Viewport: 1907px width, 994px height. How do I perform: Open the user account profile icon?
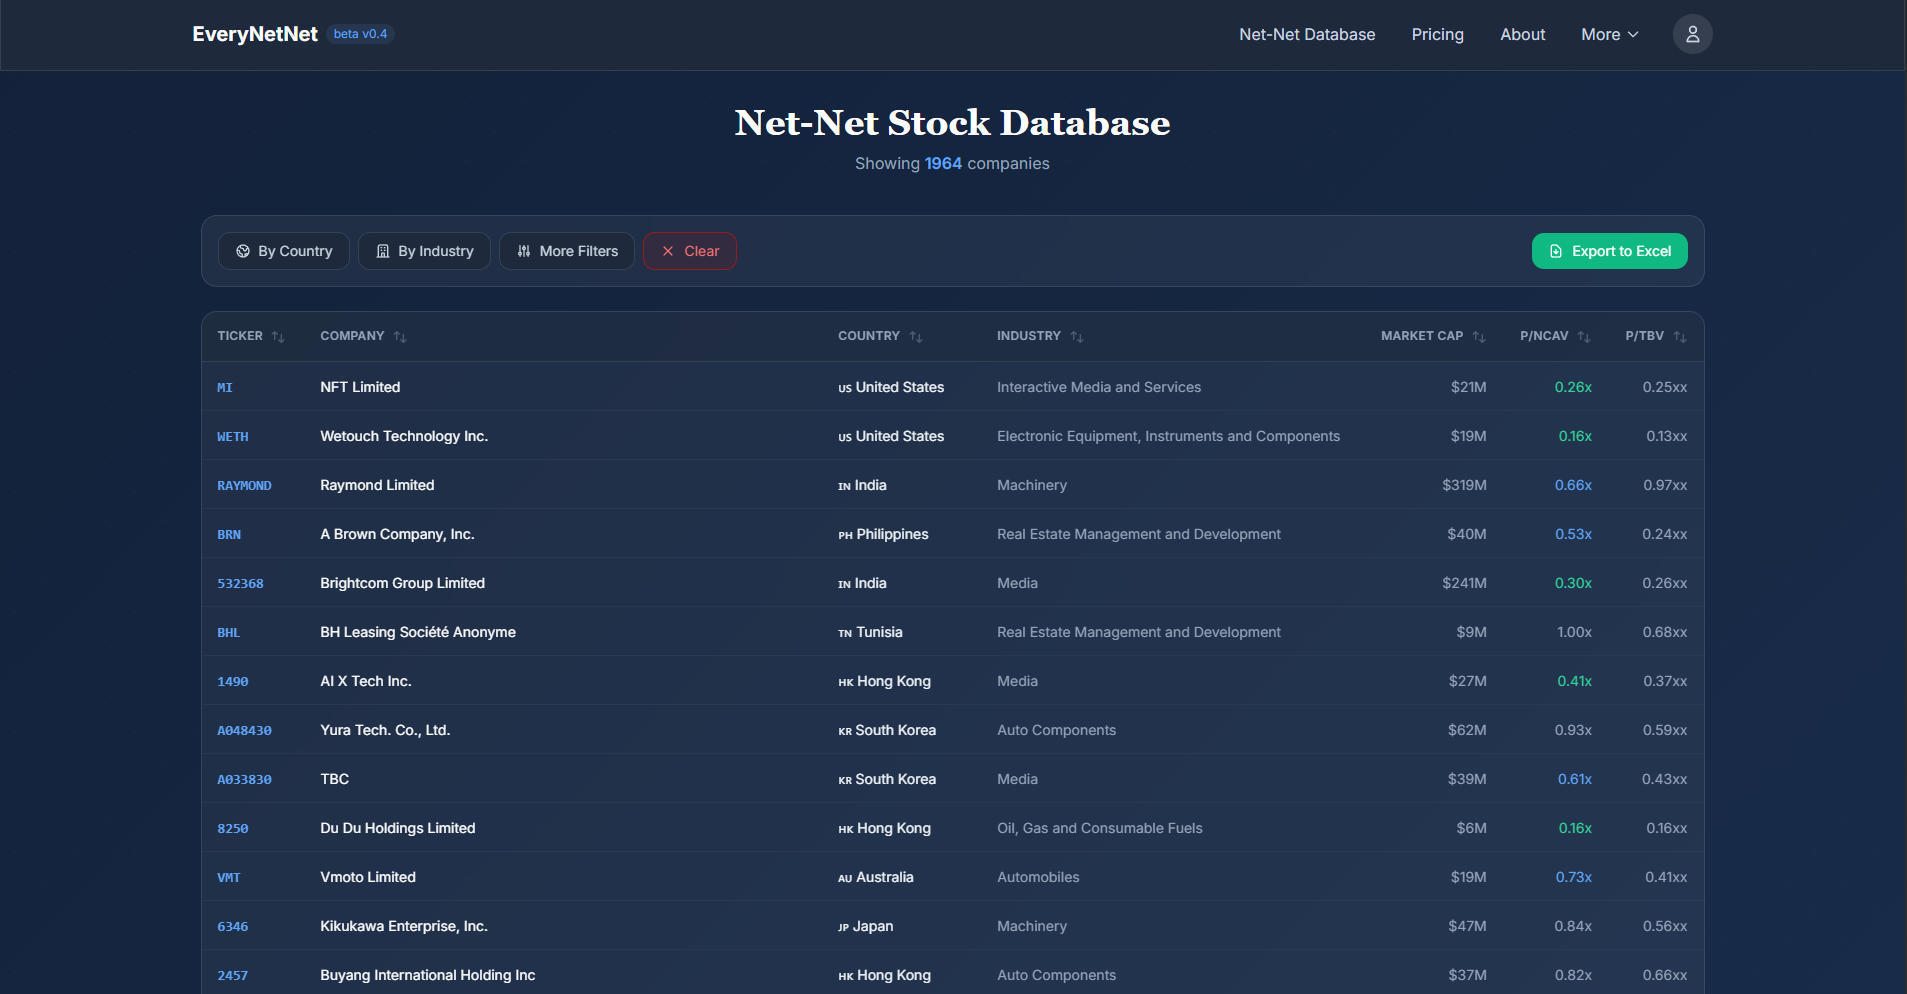[1692, 34]
